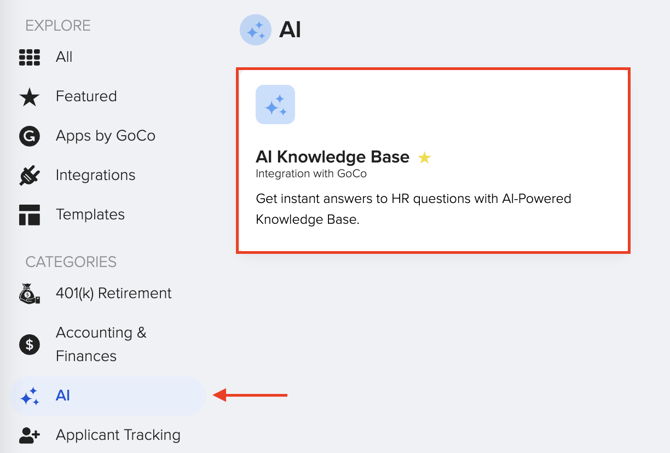Screen dimensions: 670x453
Task: Open the Applicant Tracking category
Action: (x=118, y=435)
